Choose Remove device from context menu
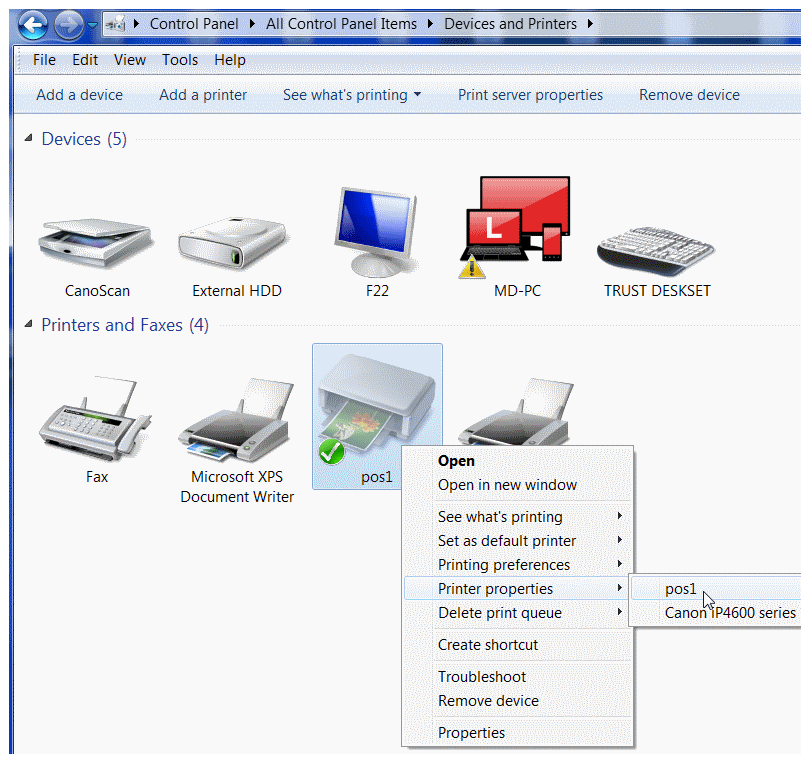 pos(517,701)
